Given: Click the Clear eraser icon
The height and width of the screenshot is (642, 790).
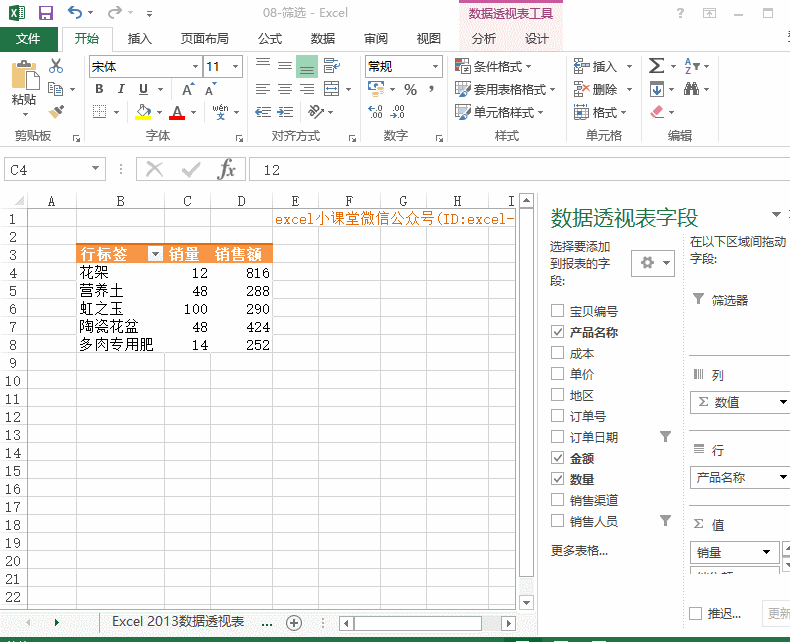Looking at the screenshot, I should 657,111.
